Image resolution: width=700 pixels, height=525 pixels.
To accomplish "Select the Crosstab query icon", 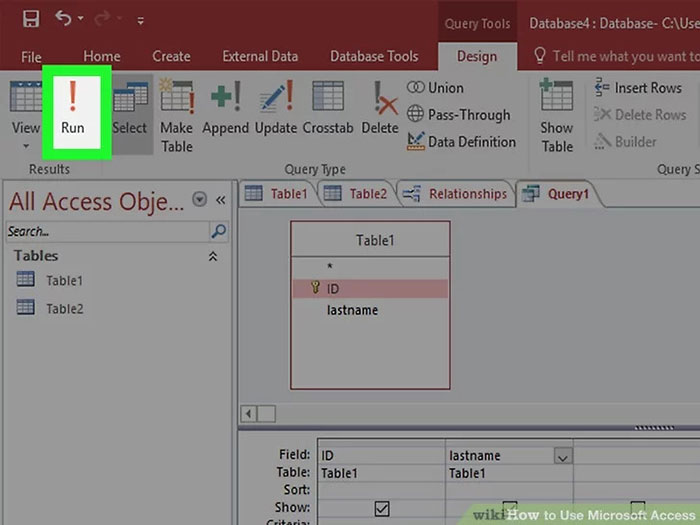I will [328, 108].
